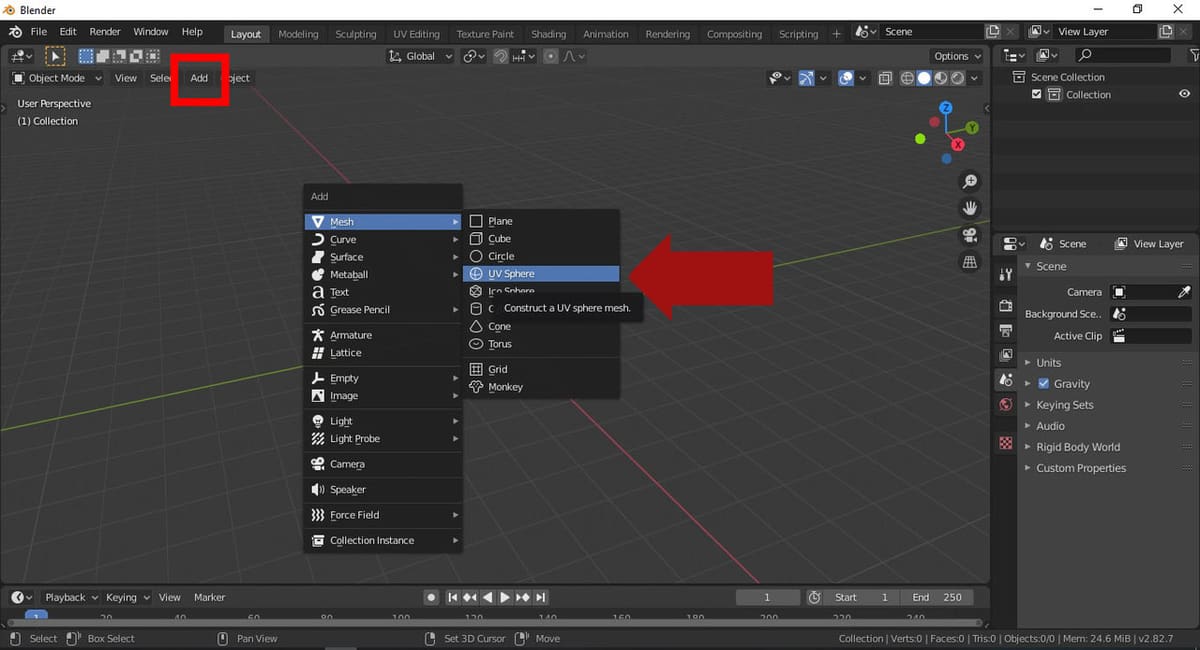
Task: Toggle the camera view gizmo icon
Action: click(x=969, y=235)
